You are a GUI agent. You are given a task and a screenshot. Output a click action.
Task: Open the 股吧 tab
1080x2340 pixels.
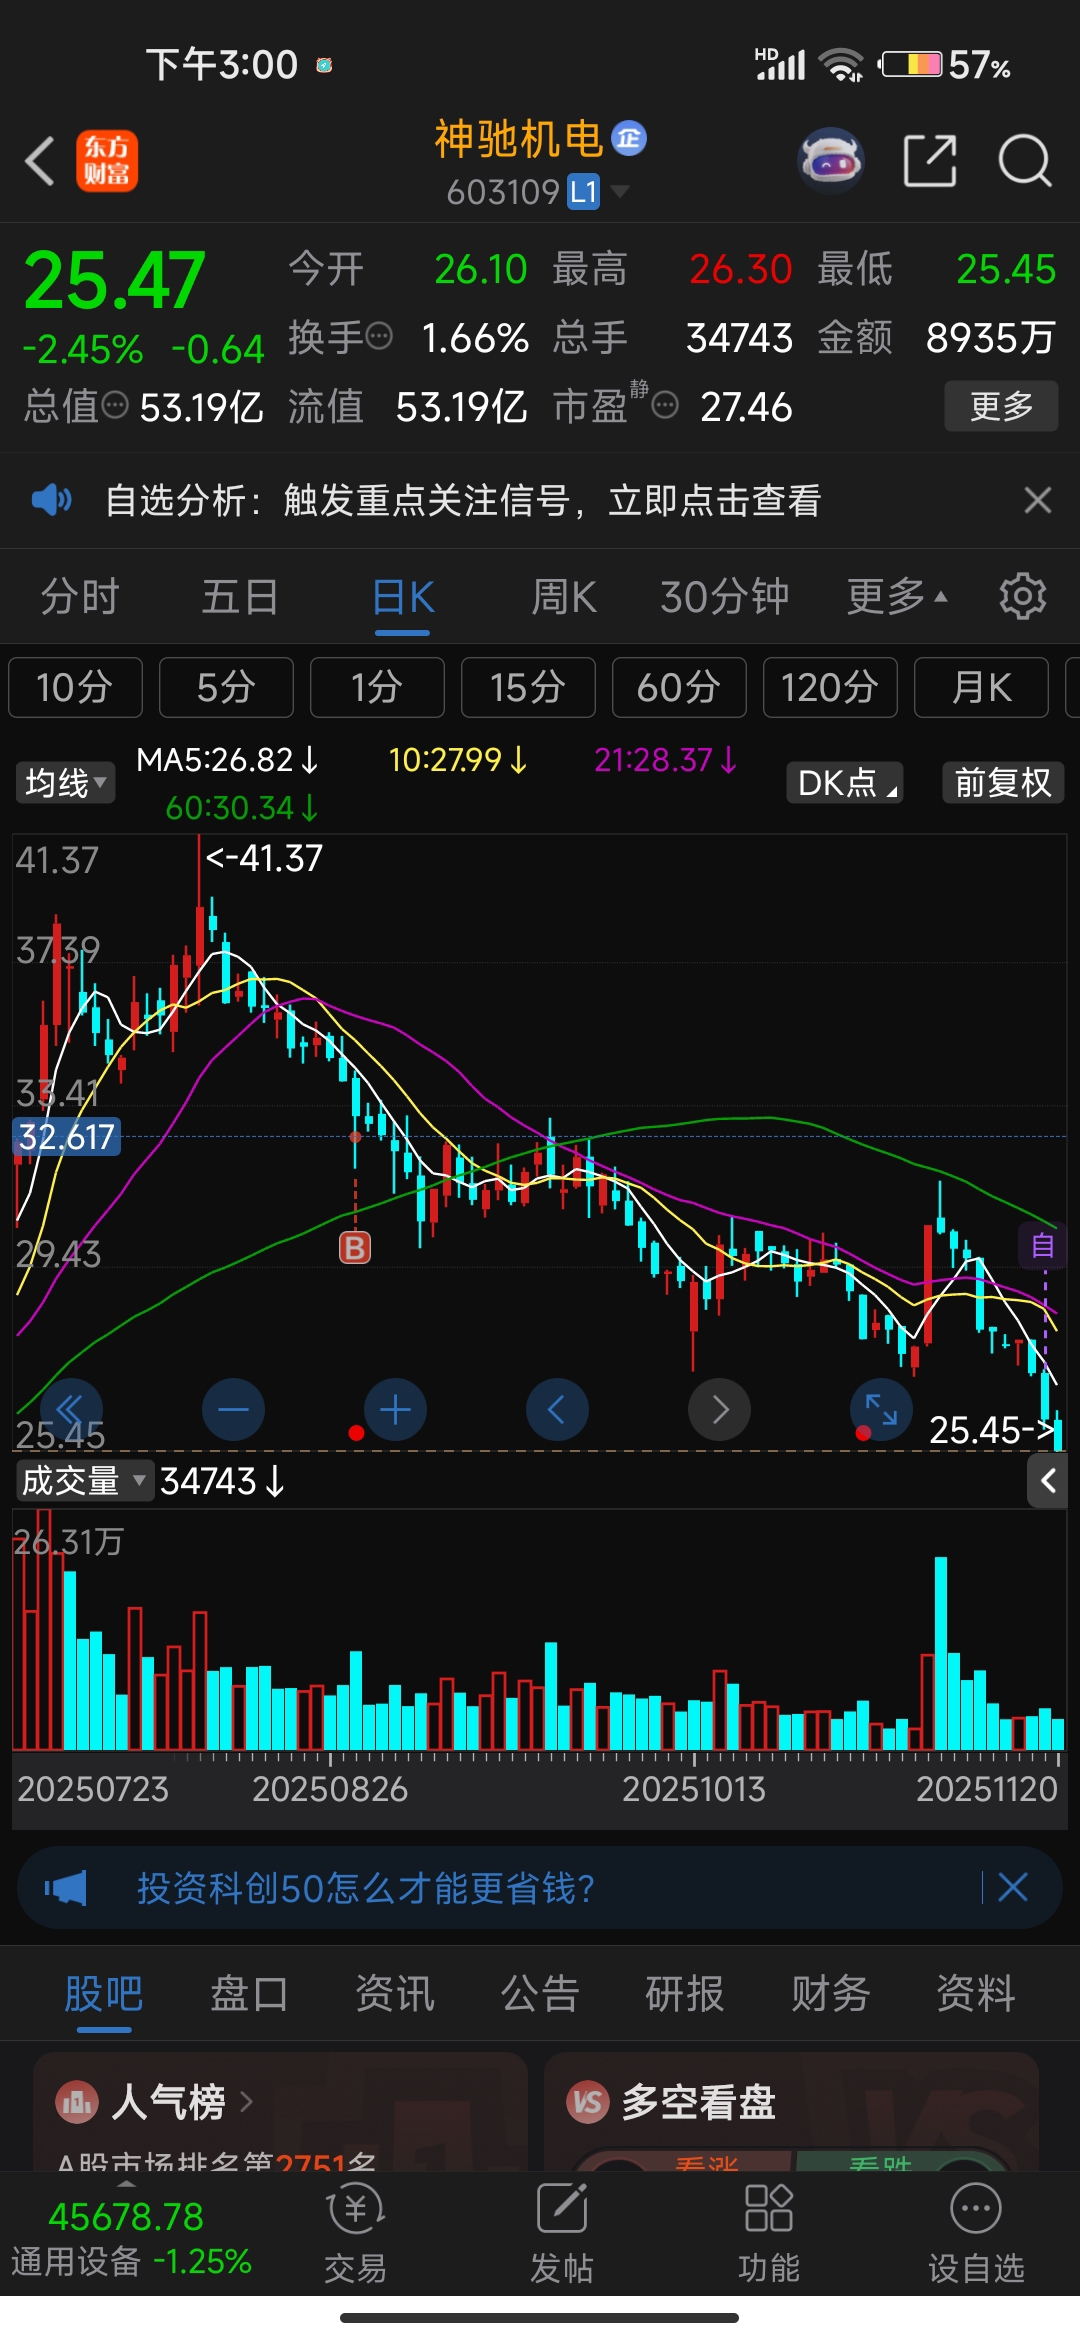[x=104, y=1994]
